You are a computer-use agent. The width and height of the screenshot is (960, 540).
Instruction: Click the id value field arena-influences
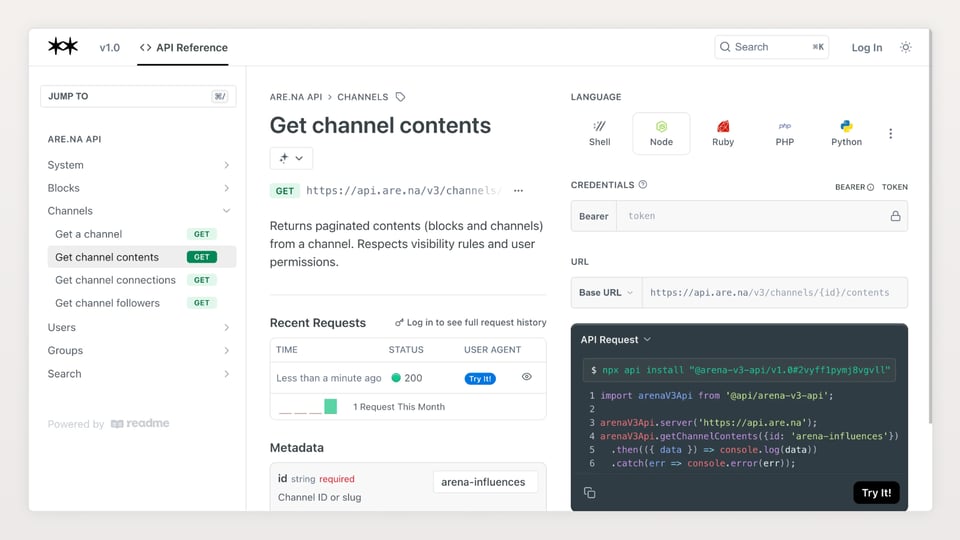click(x=485, y=482)
